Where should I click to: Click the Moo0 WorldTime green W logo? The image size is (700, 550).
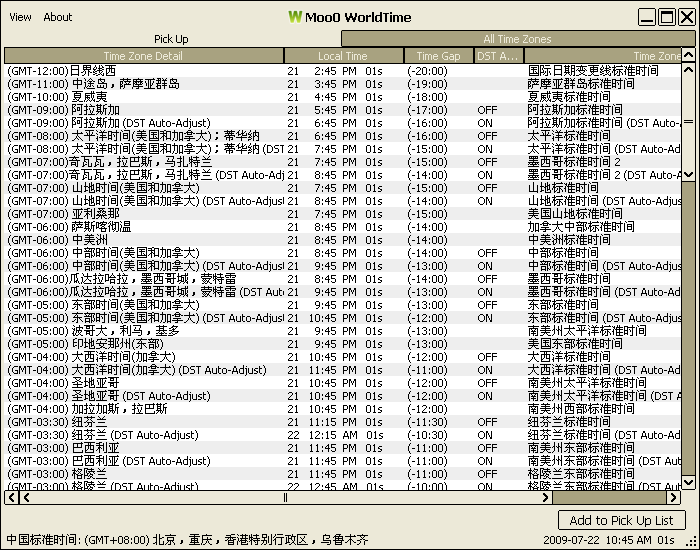coord(295,17)
